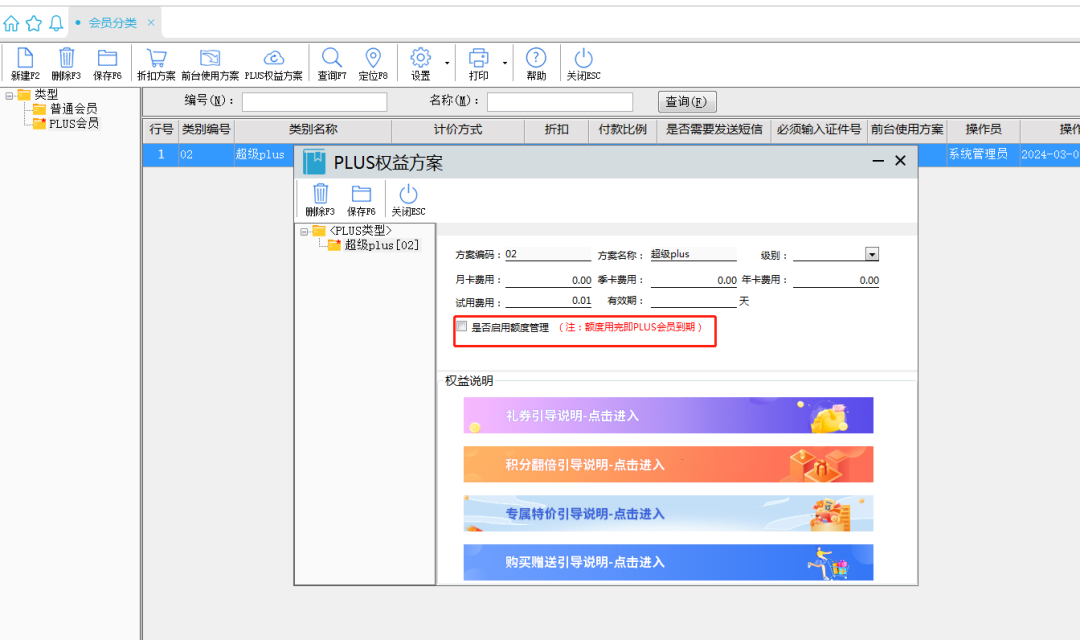
Task: Click the 帮助 help icon
Action: tap(536, 59)
